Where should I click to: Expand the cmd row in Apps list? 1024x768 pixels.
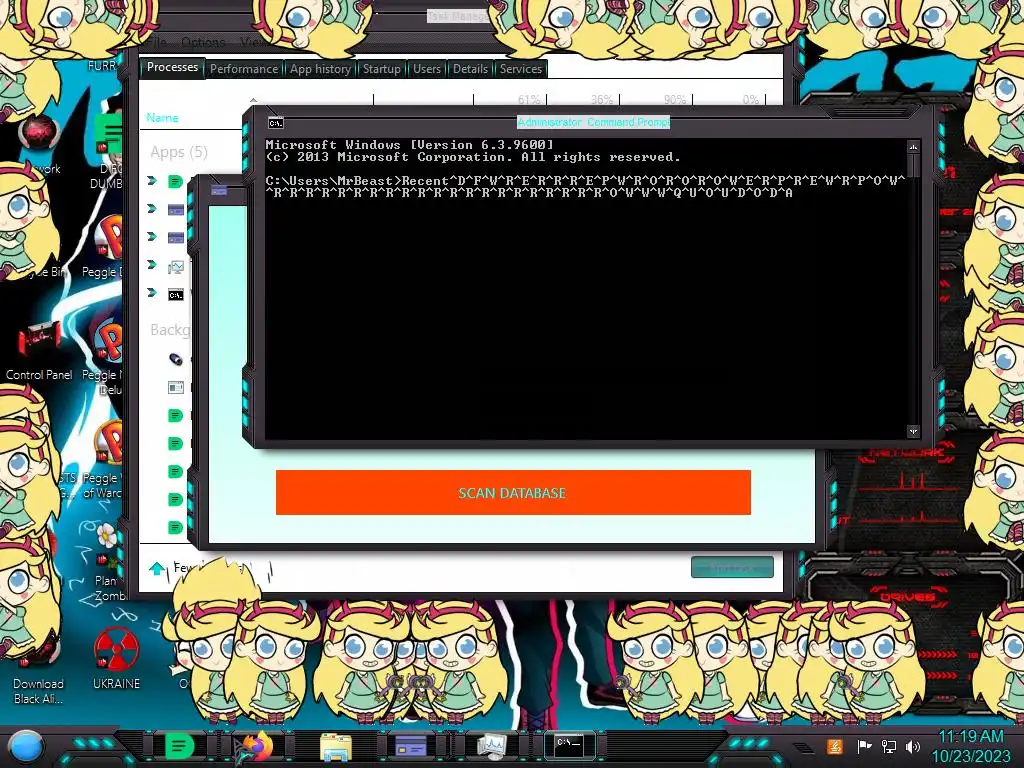[x=152, y=293]
